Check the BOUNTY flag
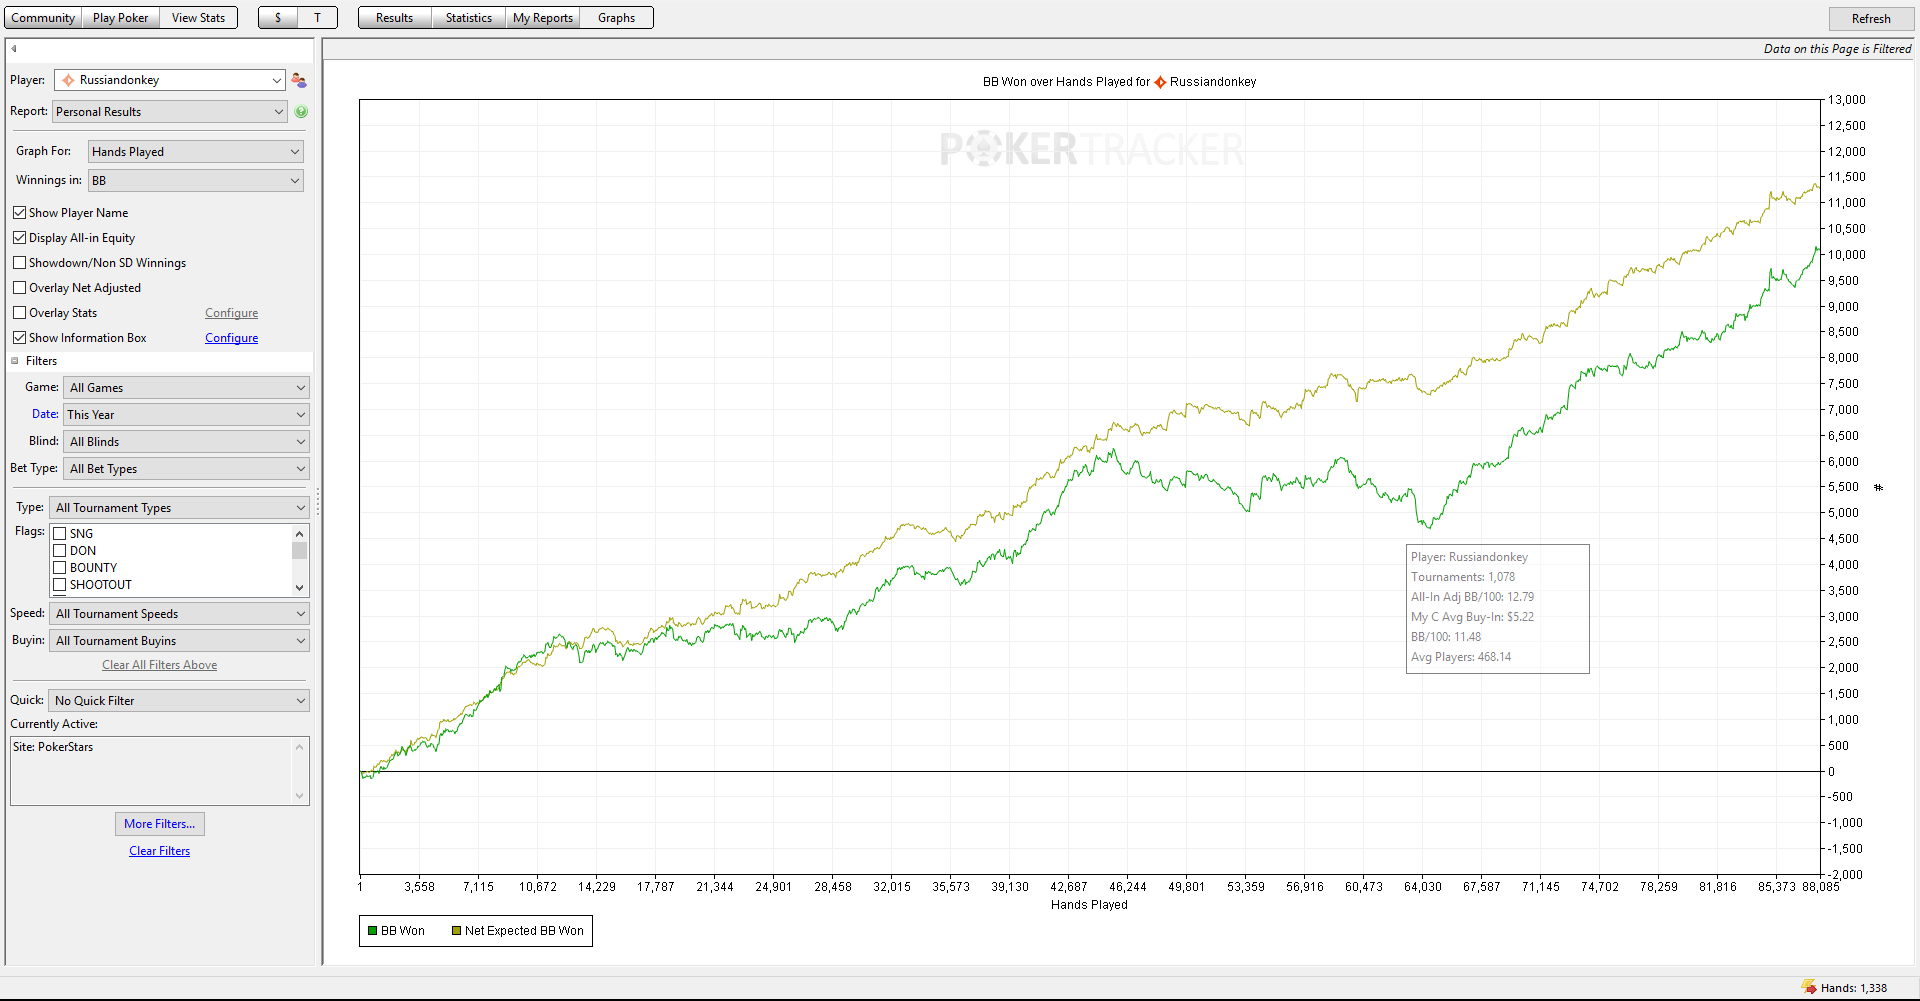This screenshot has height=1001, width=1920. point(60,568)
